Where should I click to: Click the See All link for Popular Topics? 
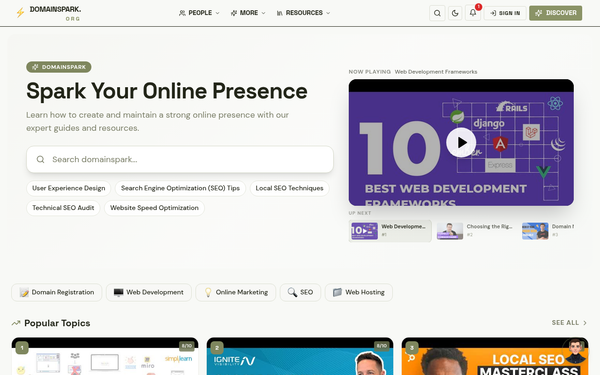(569, 323)
